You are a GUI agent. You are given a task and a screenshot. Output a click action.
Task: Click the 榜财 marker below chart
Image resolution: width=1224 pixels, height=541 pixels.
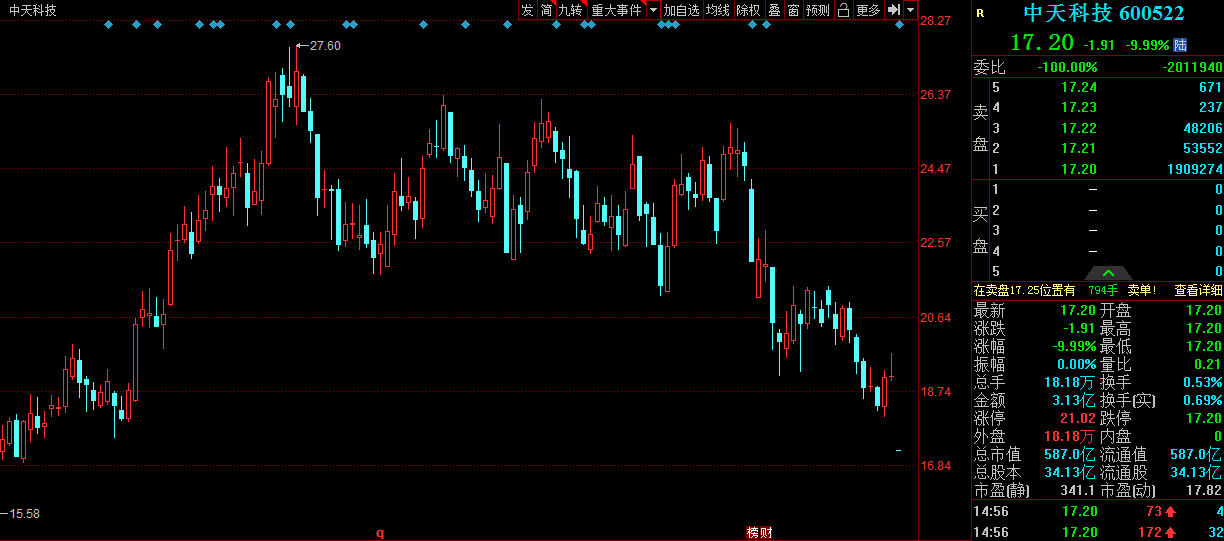coord(759,533)
